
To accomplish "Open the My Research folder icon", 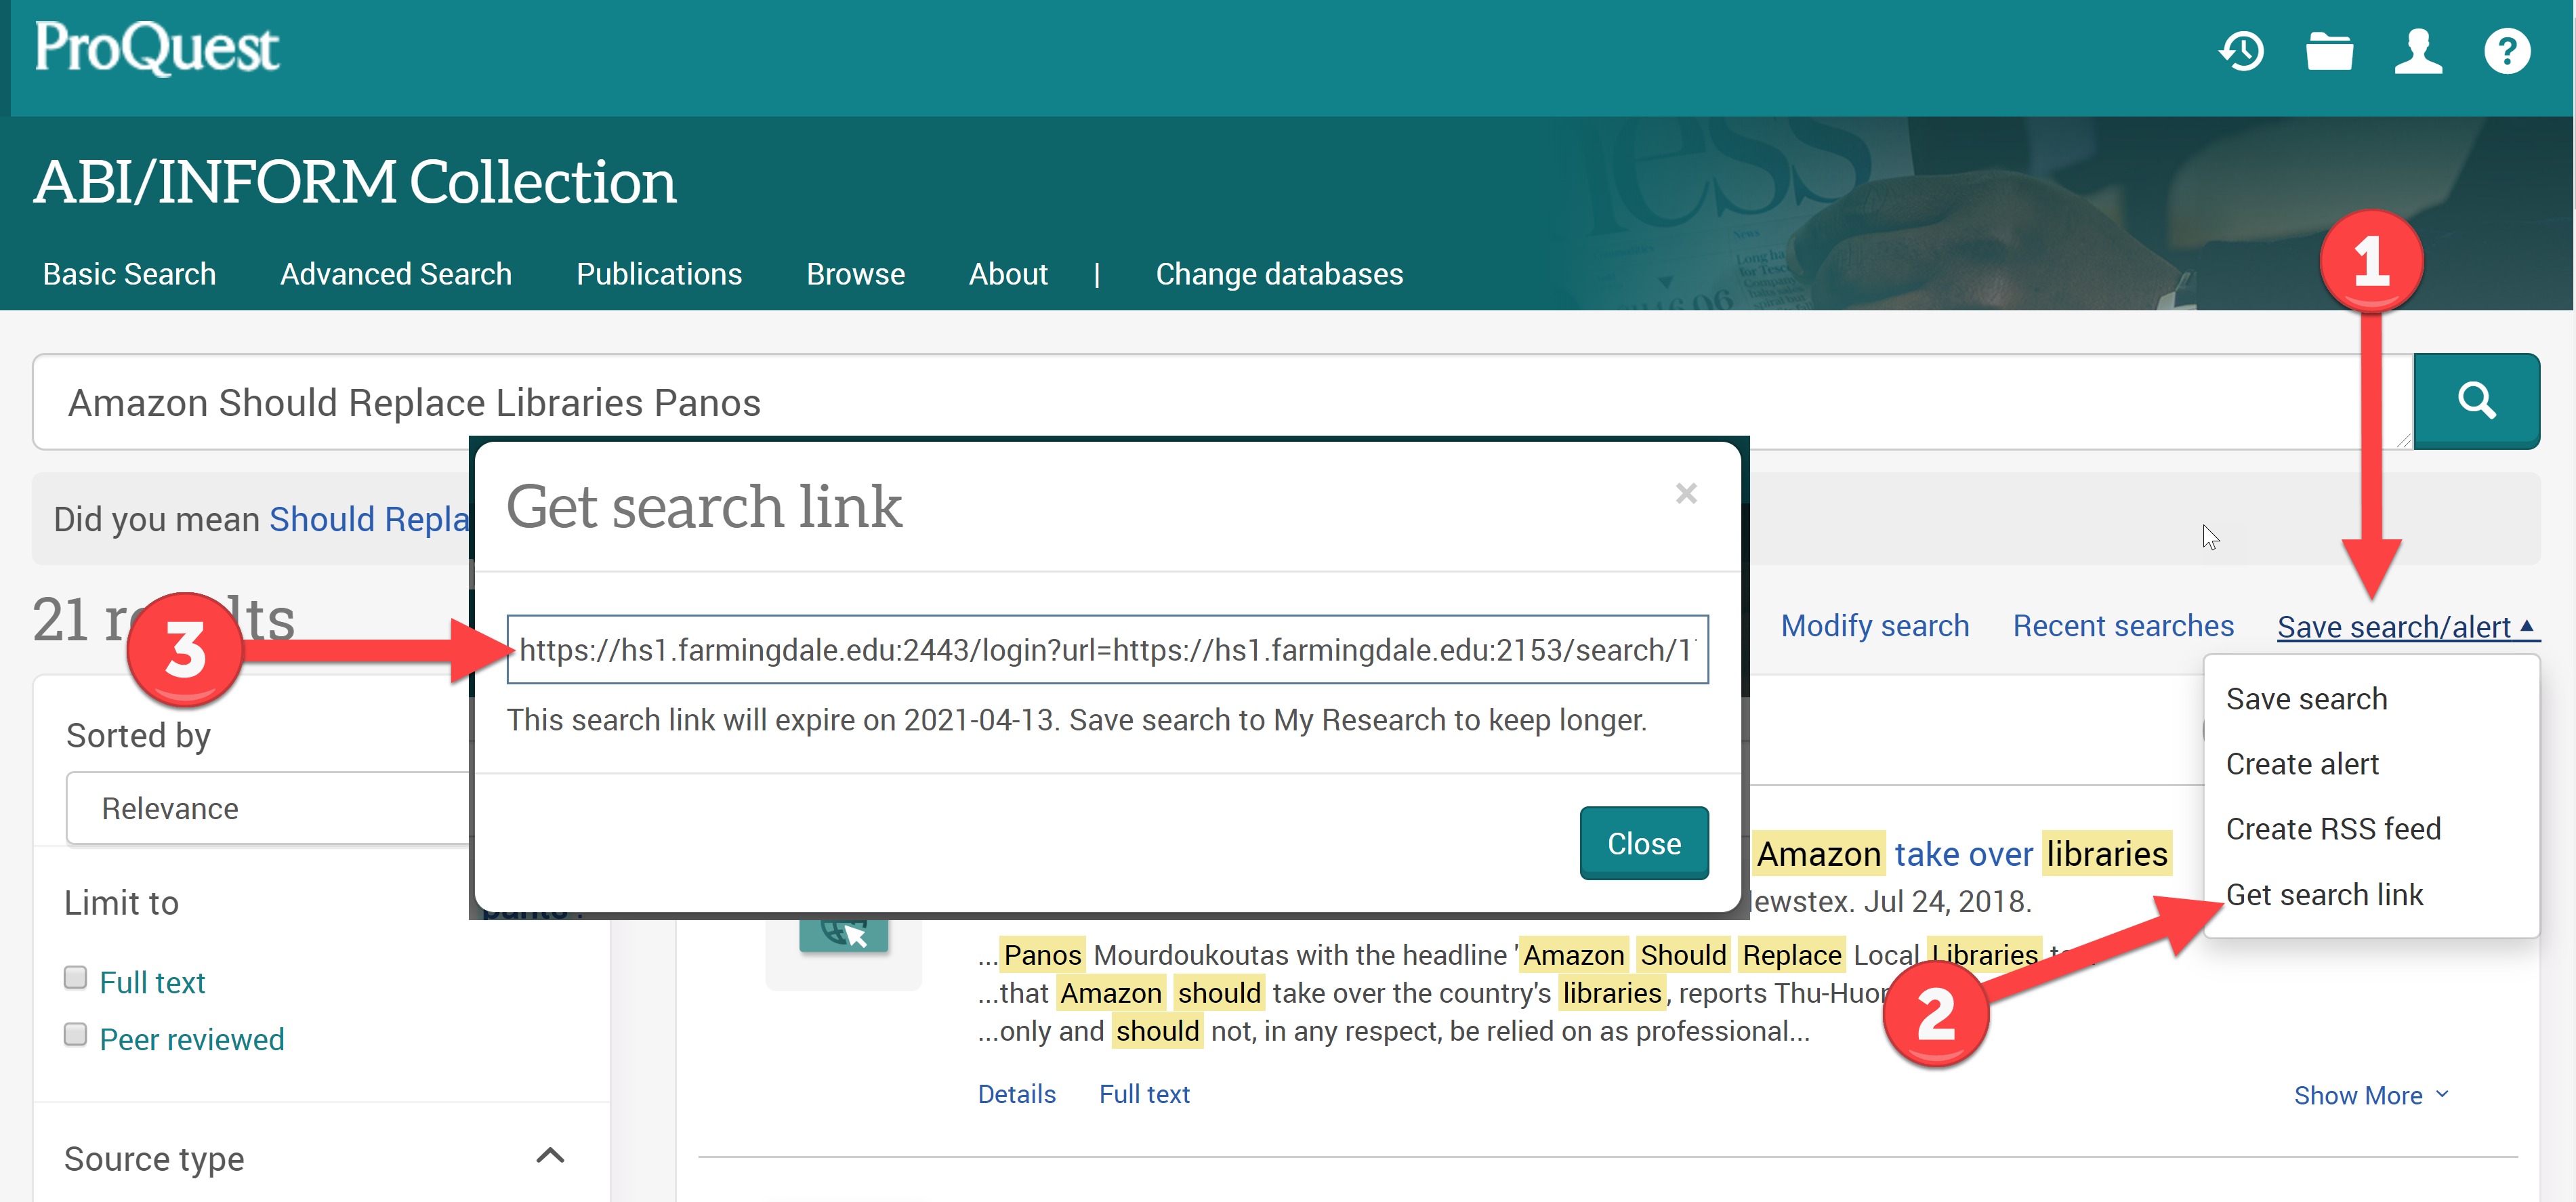I will coord(2329,51).
